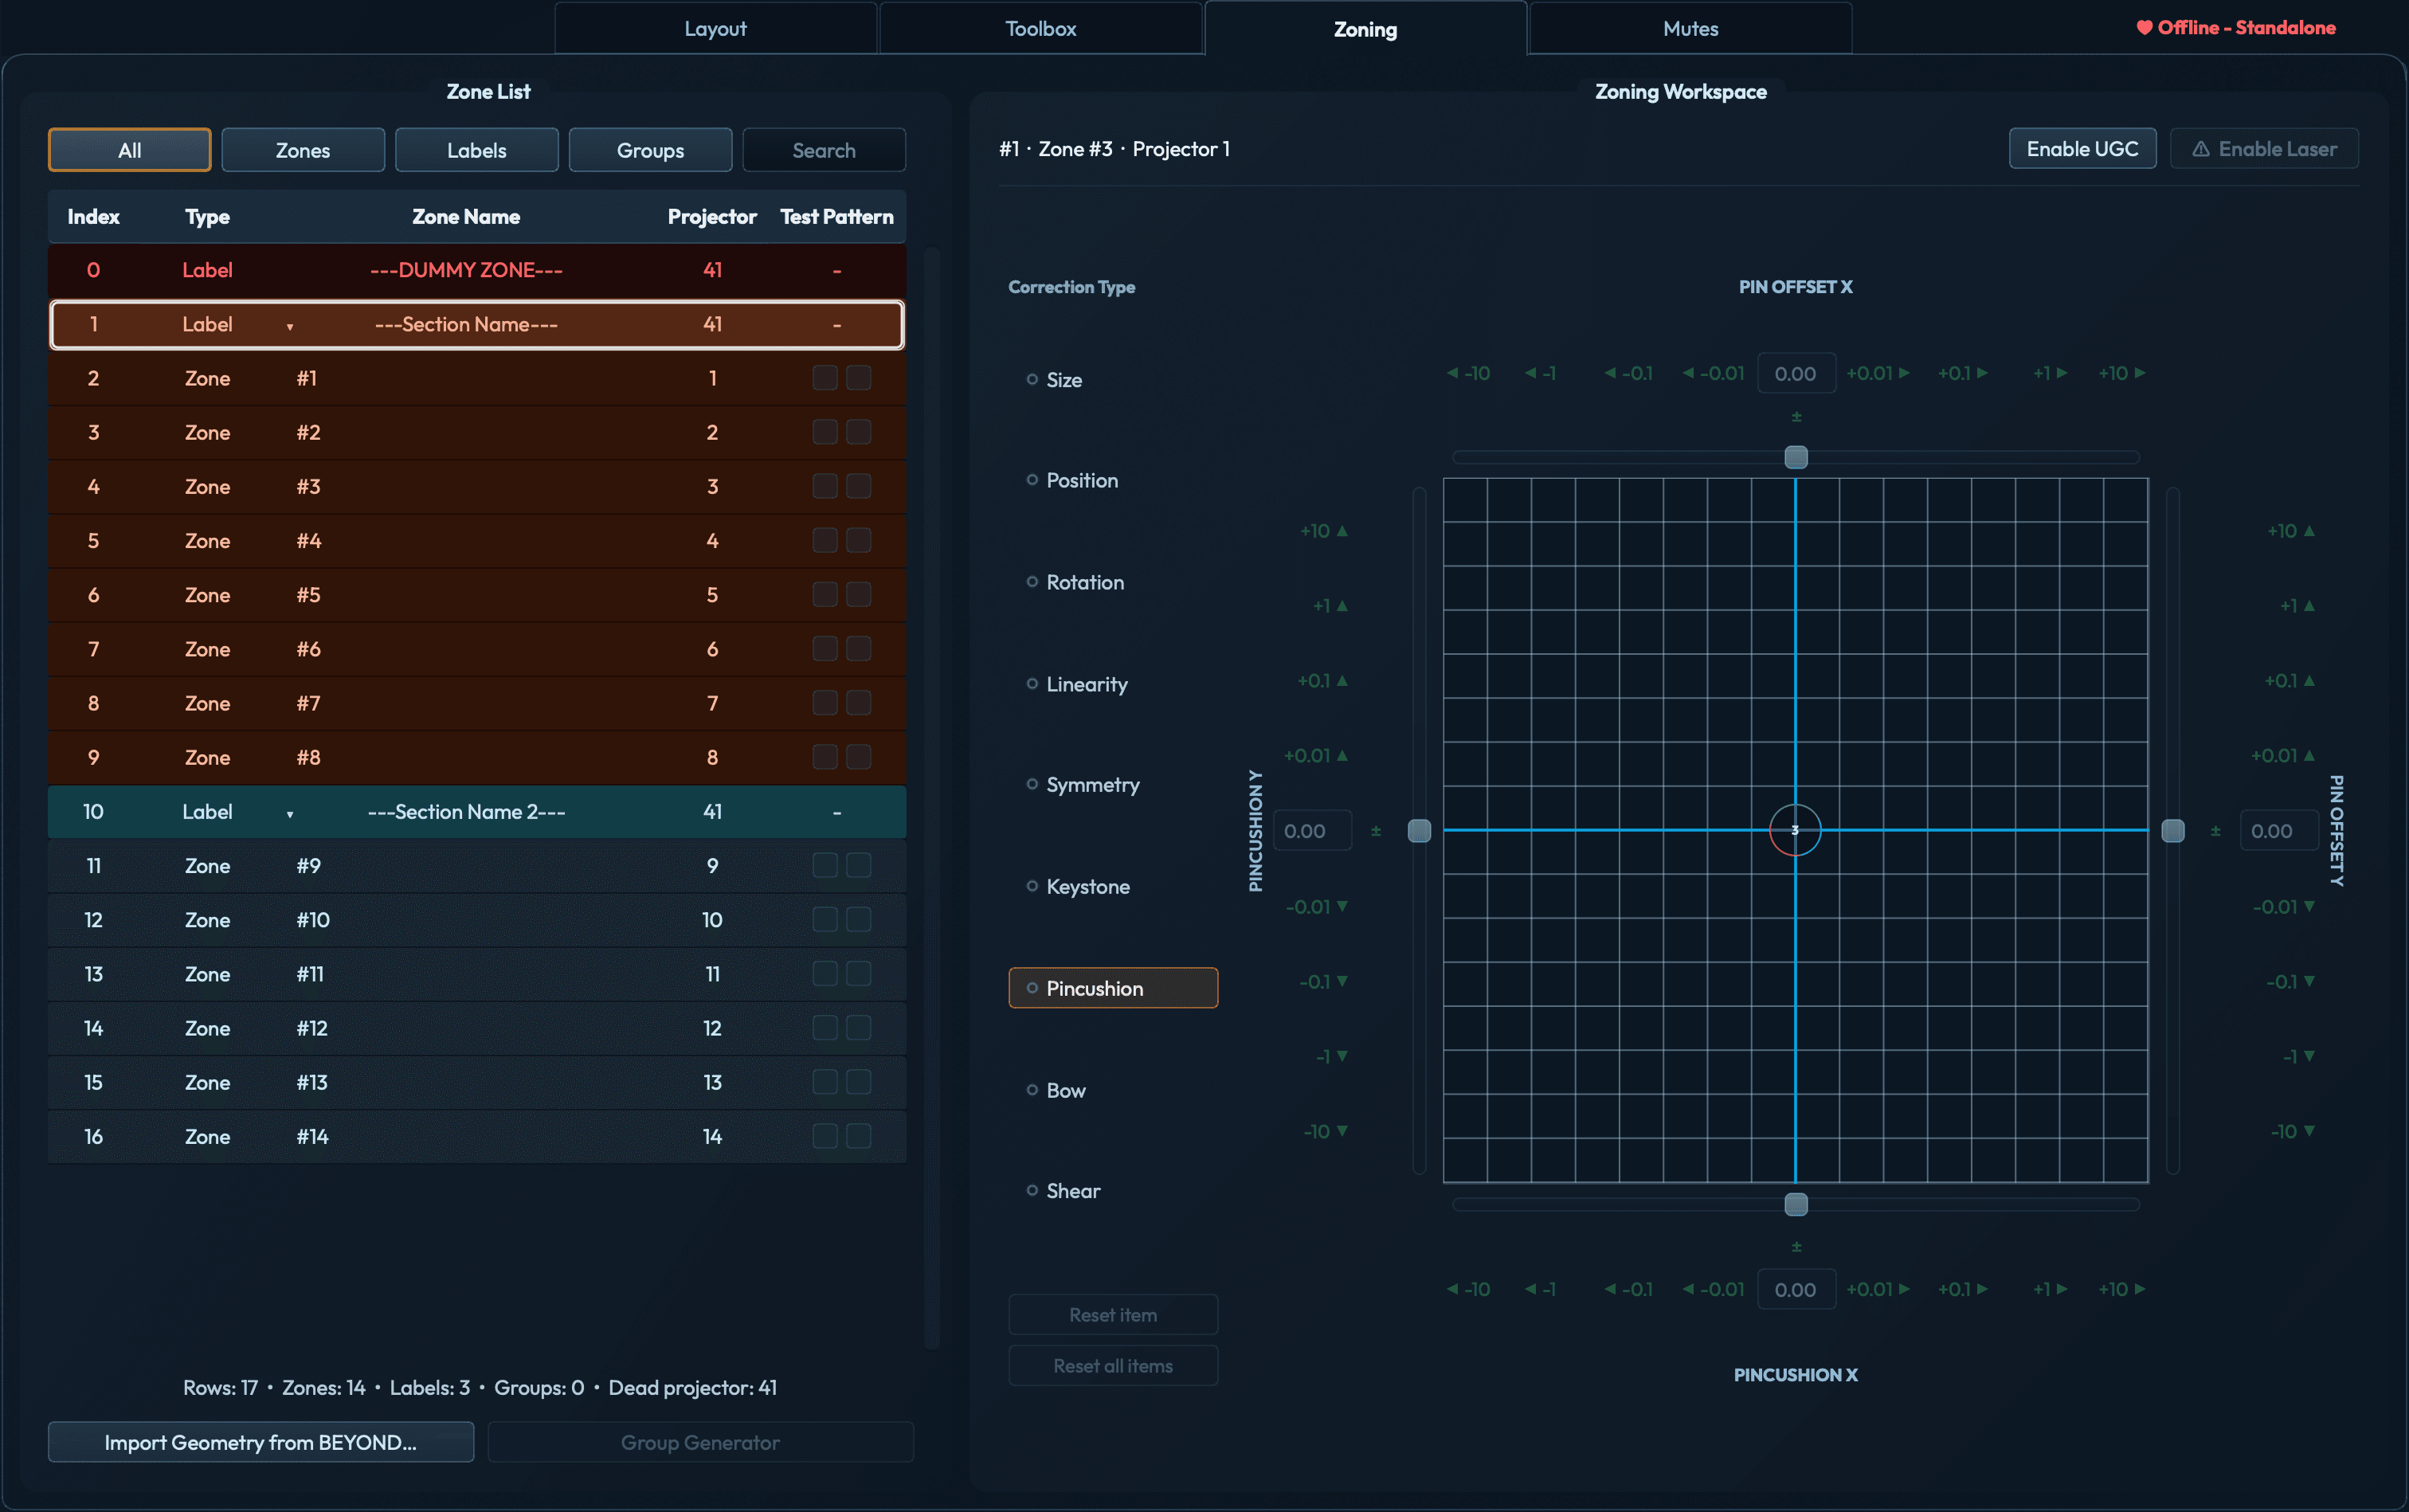Click the Reset all items button

pyautogui.click(x=1113, y=1366)
